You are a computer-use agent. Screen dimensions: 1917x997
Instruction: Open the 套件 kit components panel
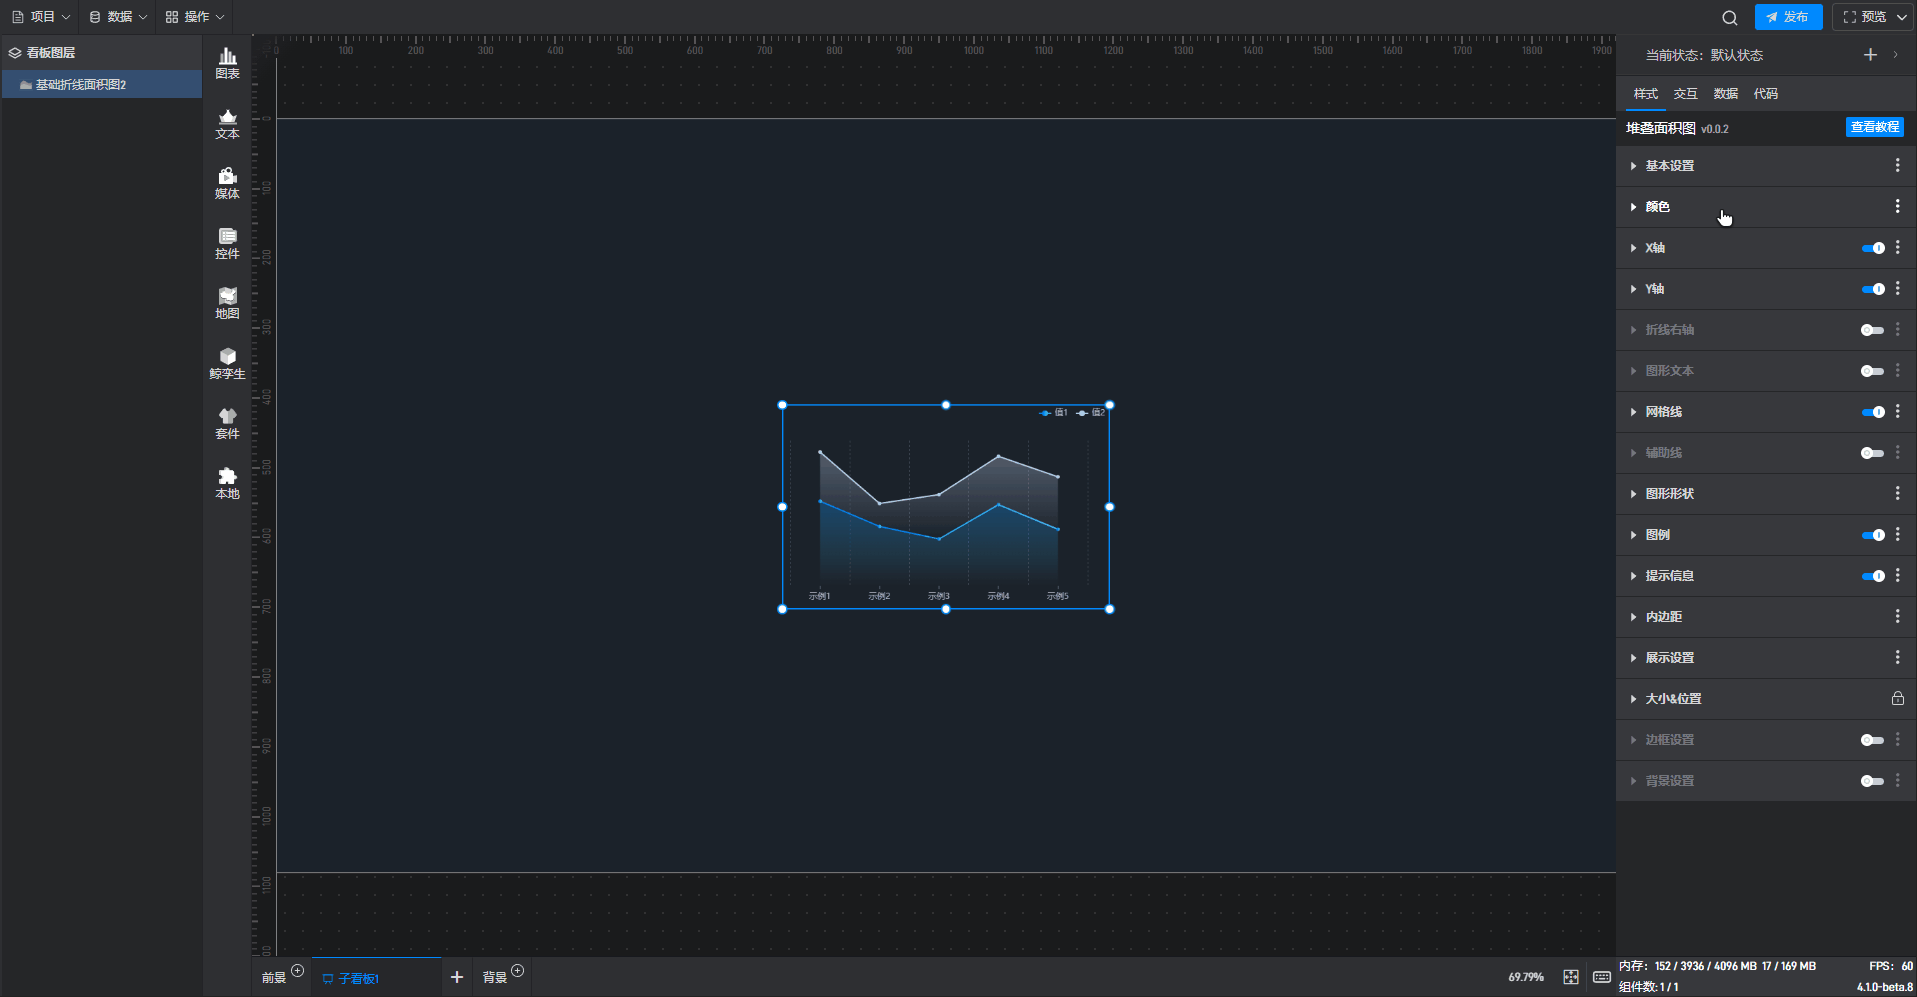(x=227, y=424)
